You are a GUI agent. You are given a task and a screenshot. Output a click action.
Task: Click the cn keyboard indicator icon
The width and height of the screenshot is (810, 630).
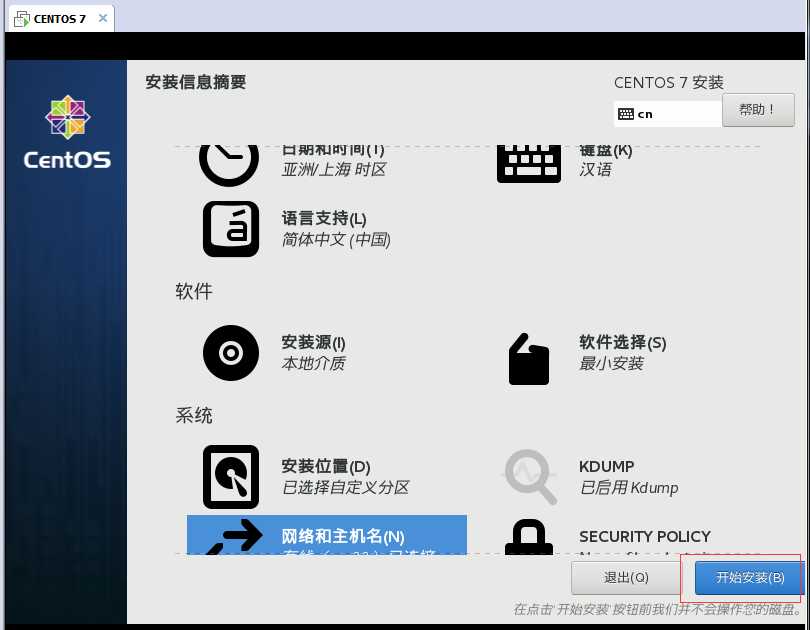pyautogui.click(x=626, y=114)
